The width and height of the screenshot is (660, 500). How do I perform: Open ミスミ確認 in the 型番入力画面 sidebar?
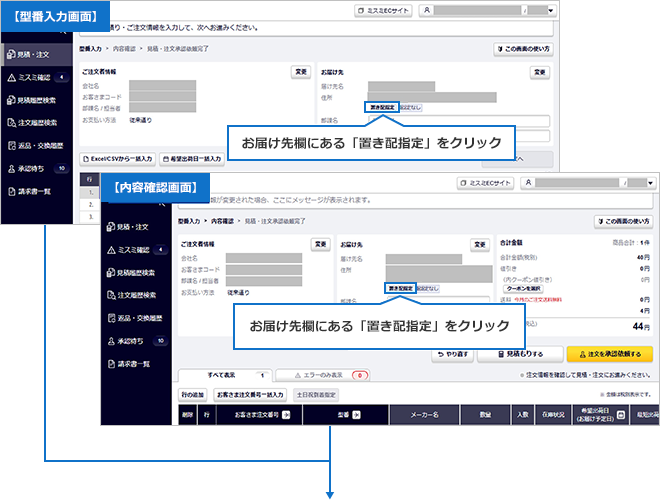(x=37, y=77)
